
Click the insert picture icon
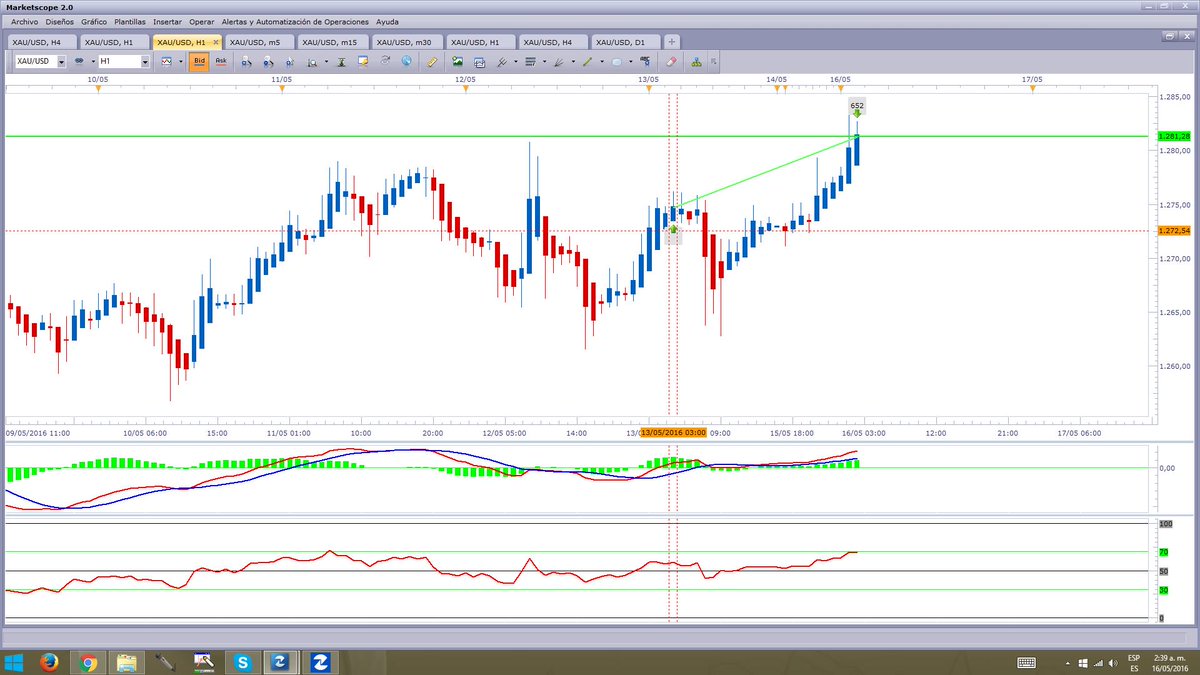[x=457, y=61]
